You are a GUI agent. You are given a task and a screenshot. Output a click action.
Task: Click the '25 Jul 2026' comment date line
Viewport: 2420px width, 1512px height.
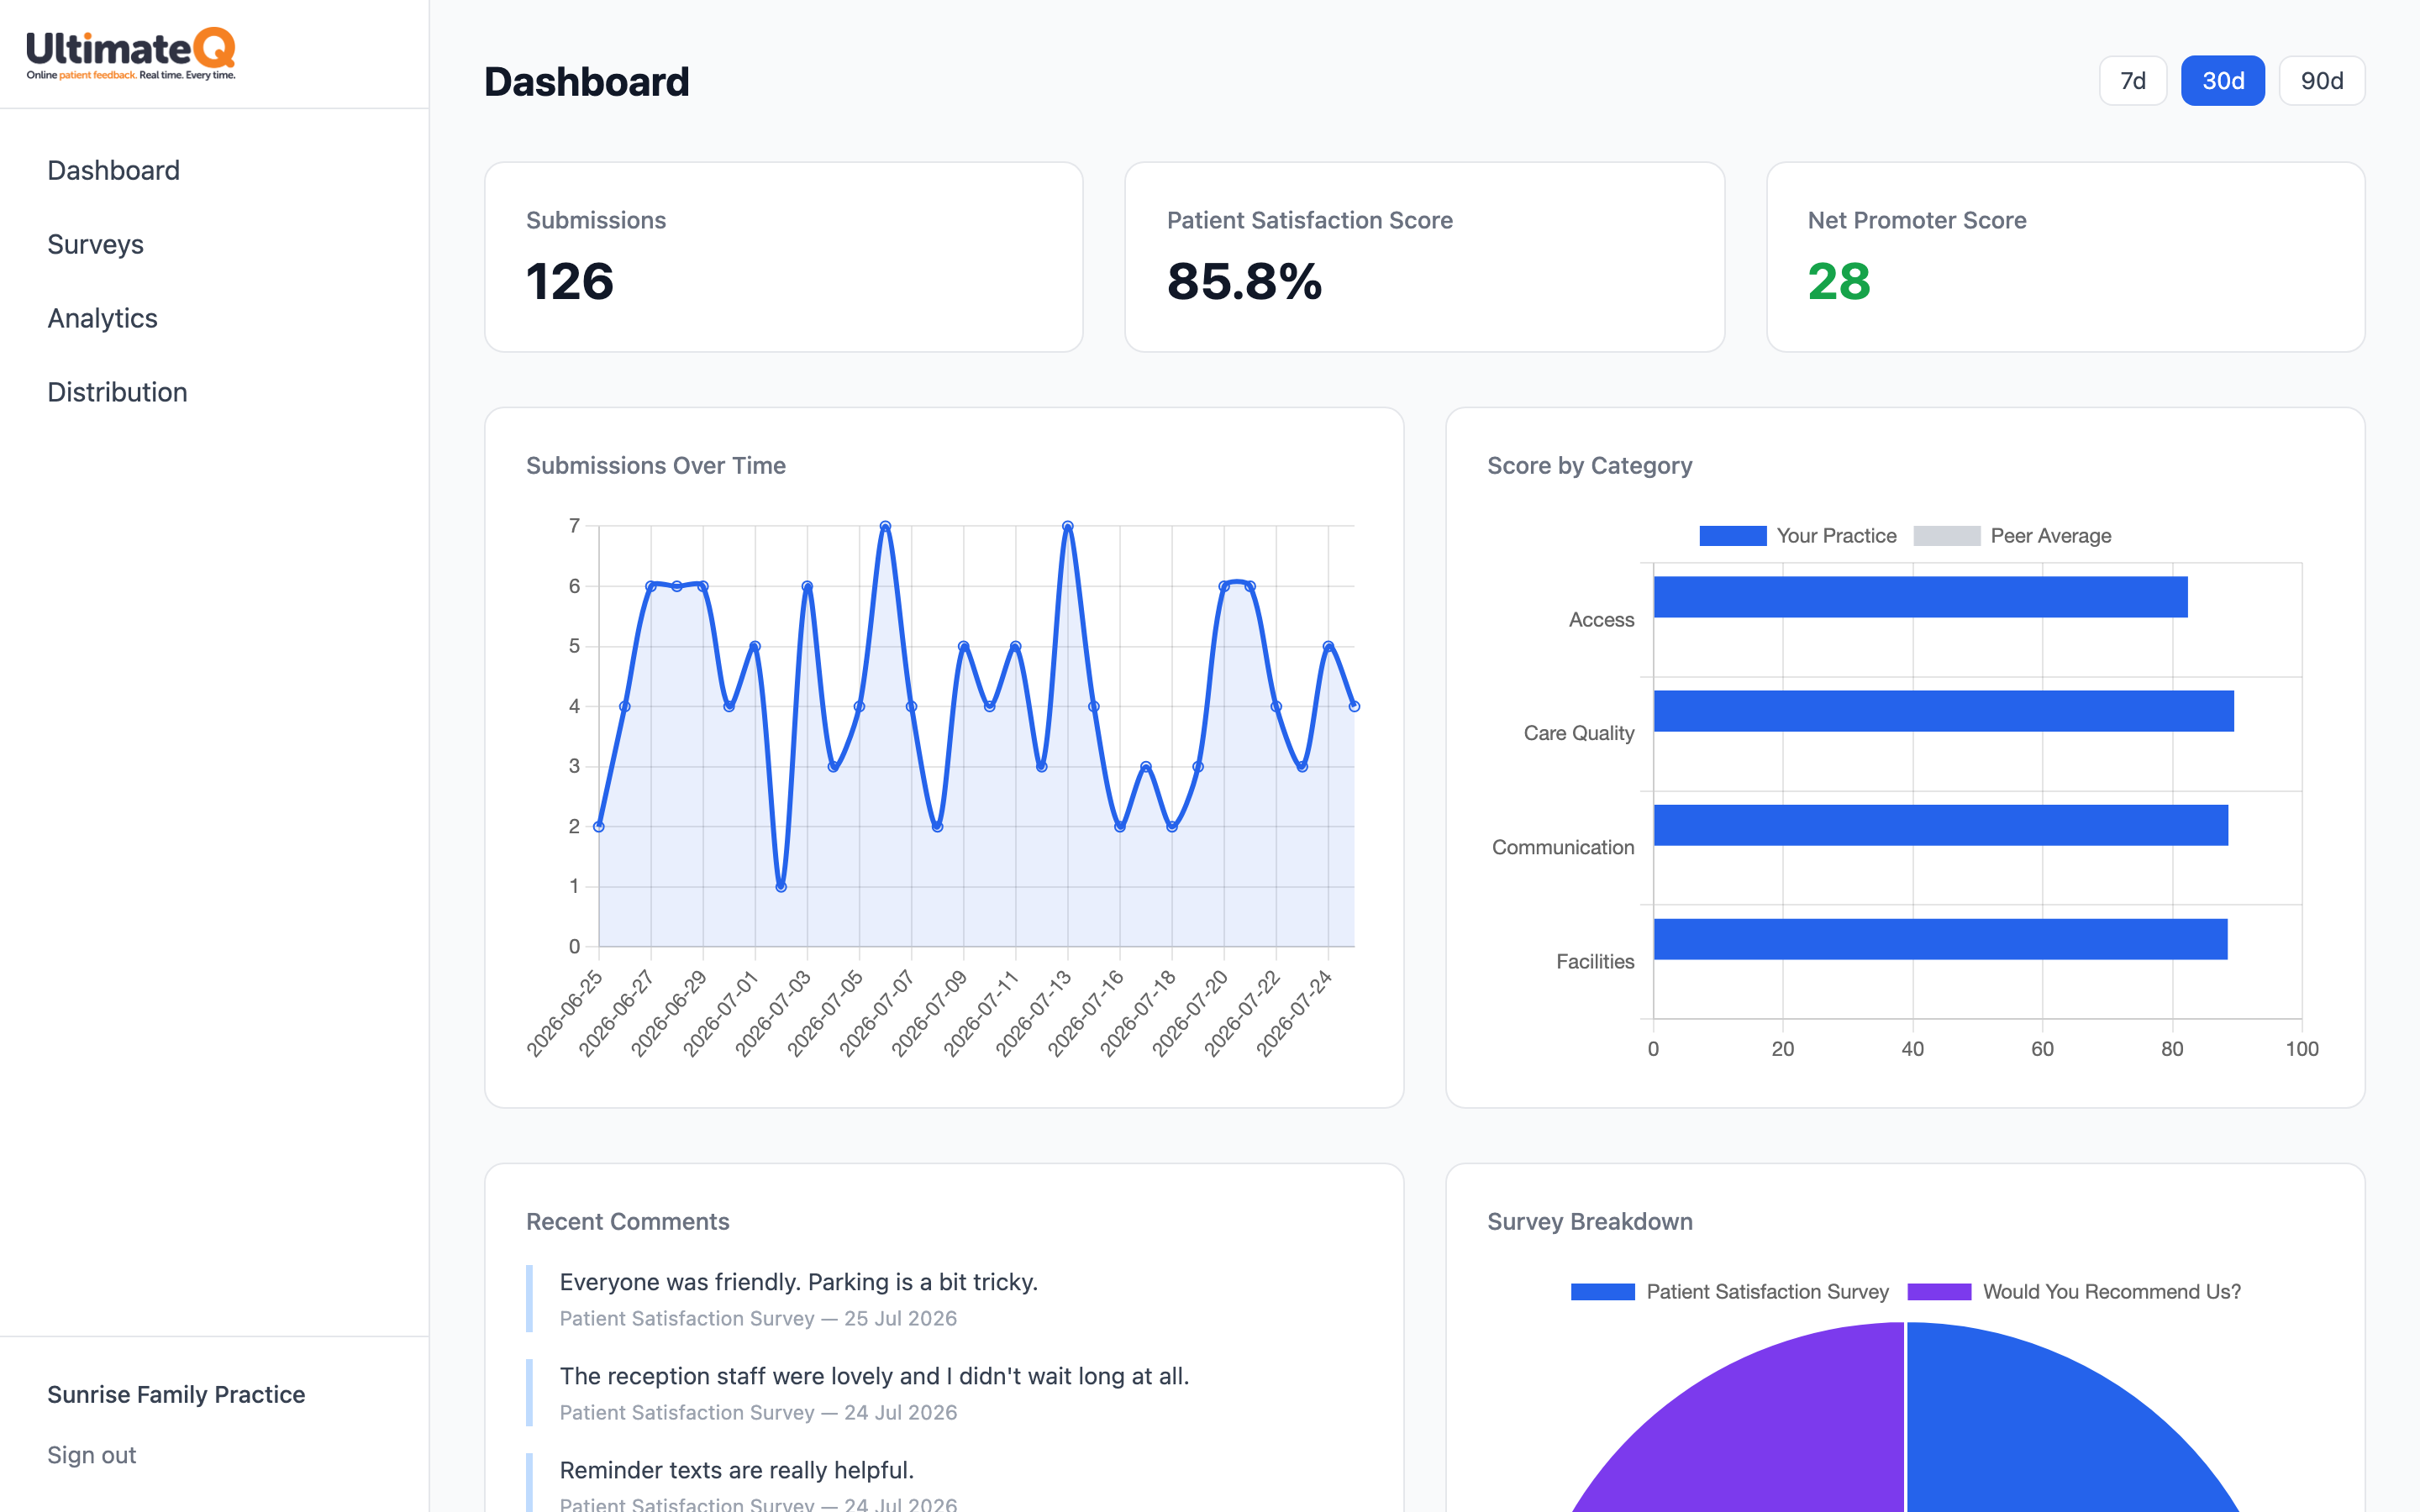pyautogui.click(x=758, y=1319)
